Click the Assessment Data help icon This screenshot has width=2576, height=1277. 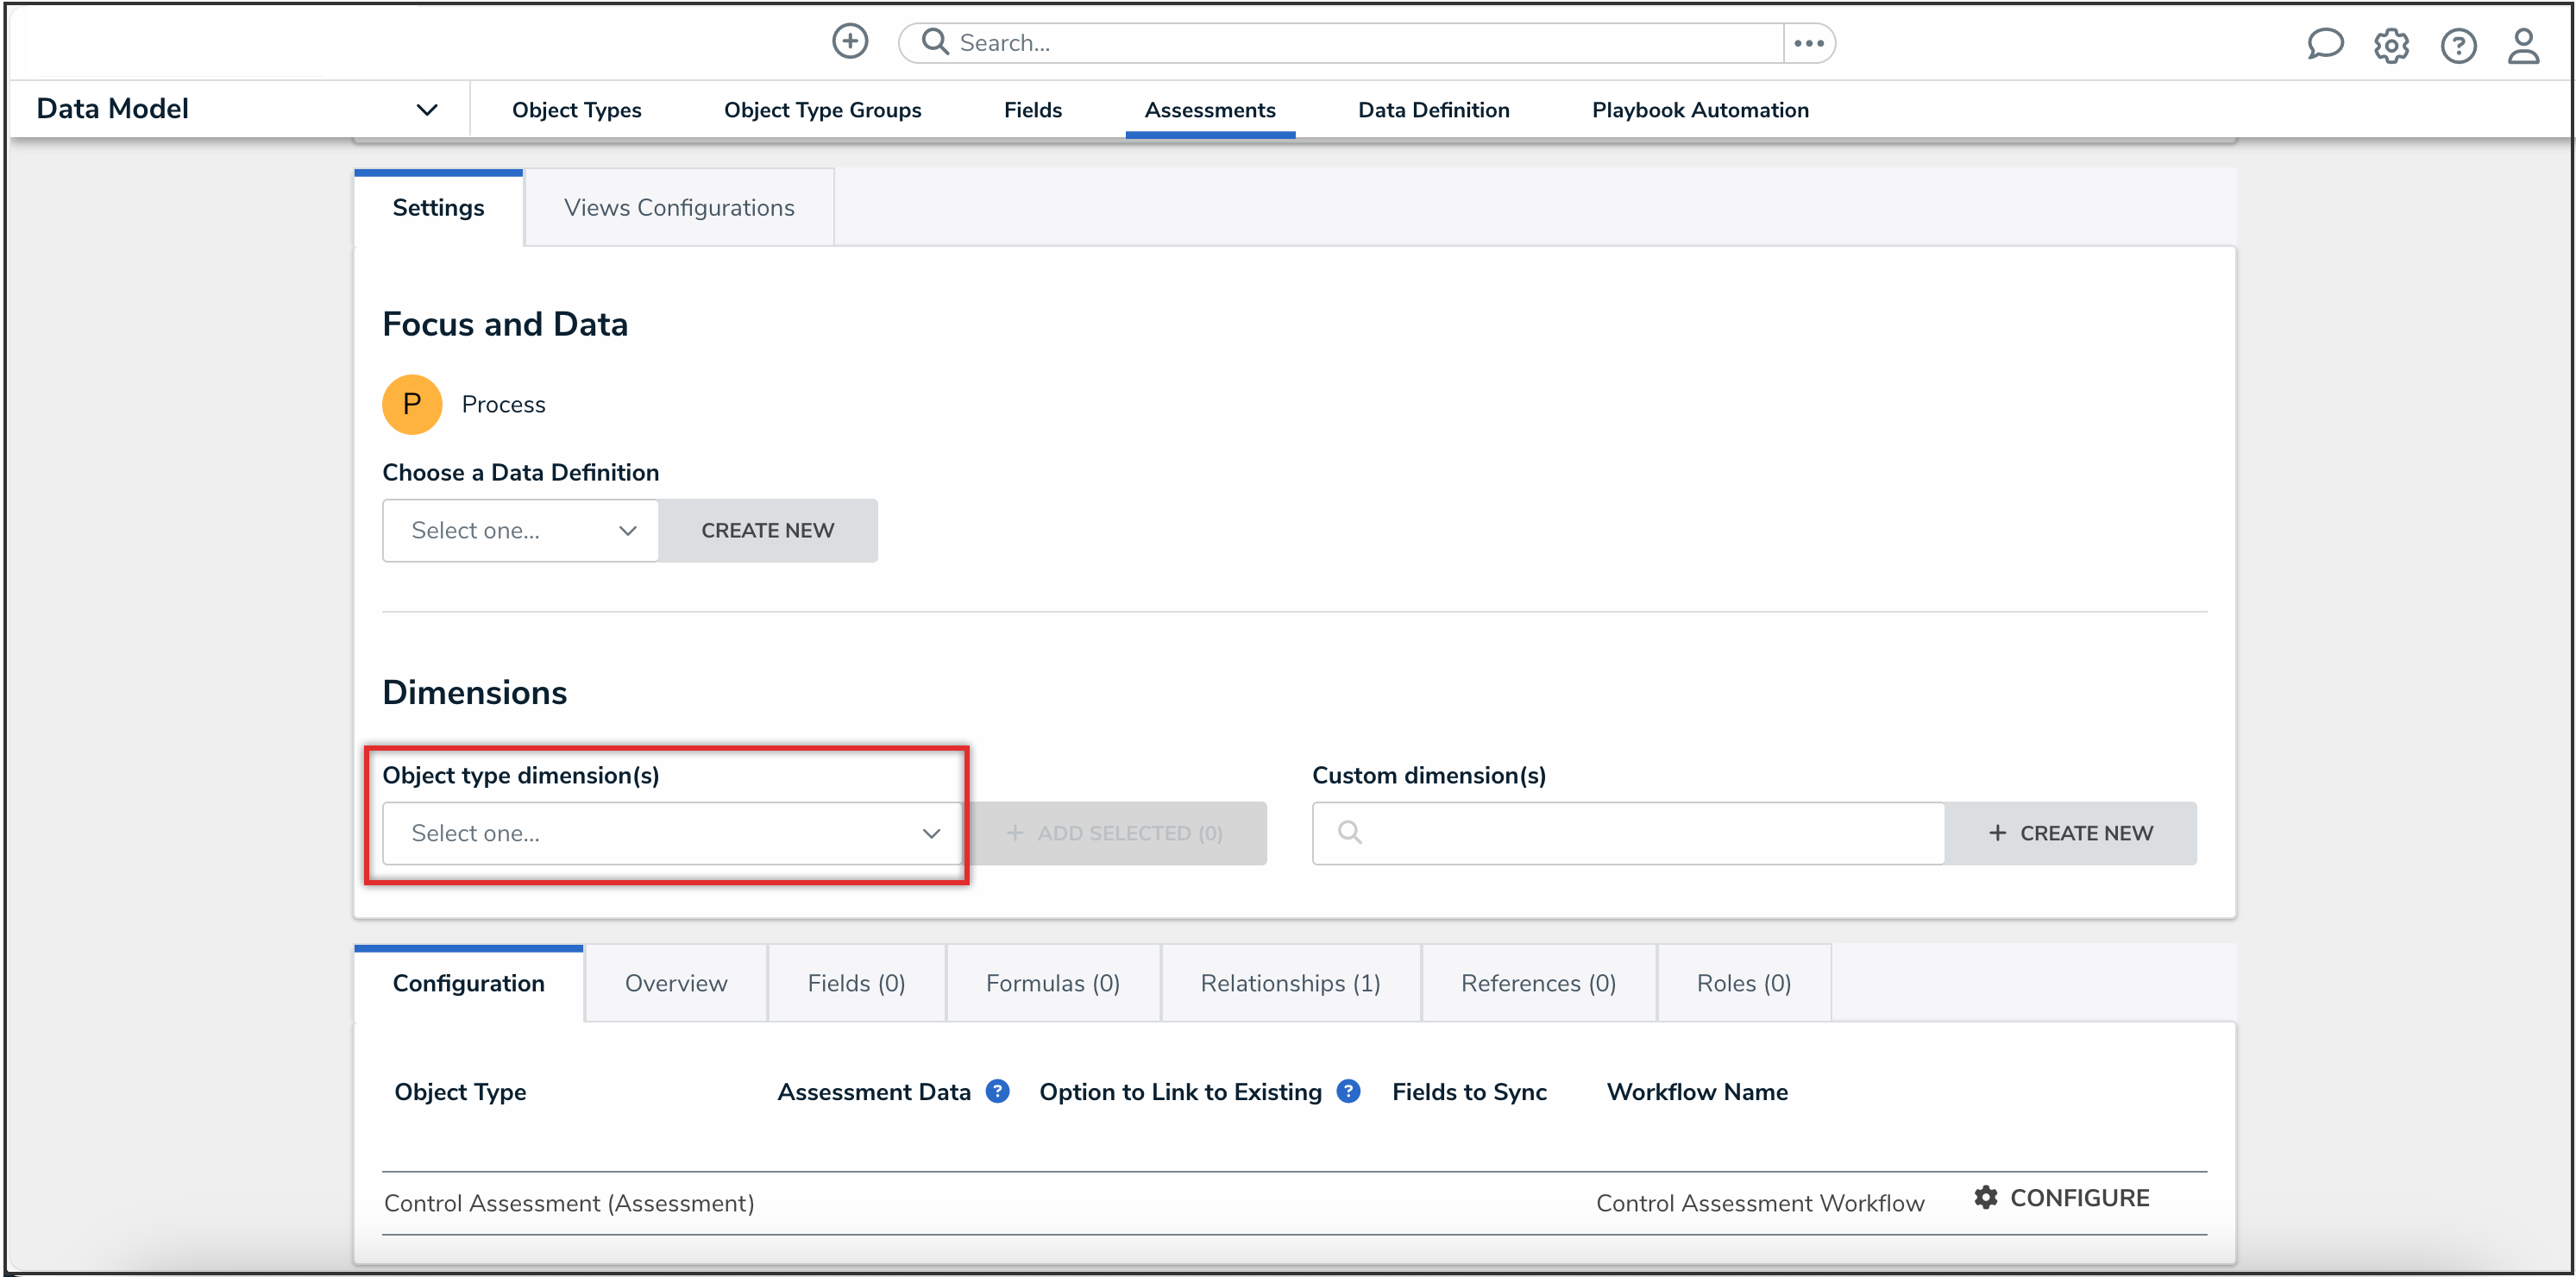tap(997, 1091)
